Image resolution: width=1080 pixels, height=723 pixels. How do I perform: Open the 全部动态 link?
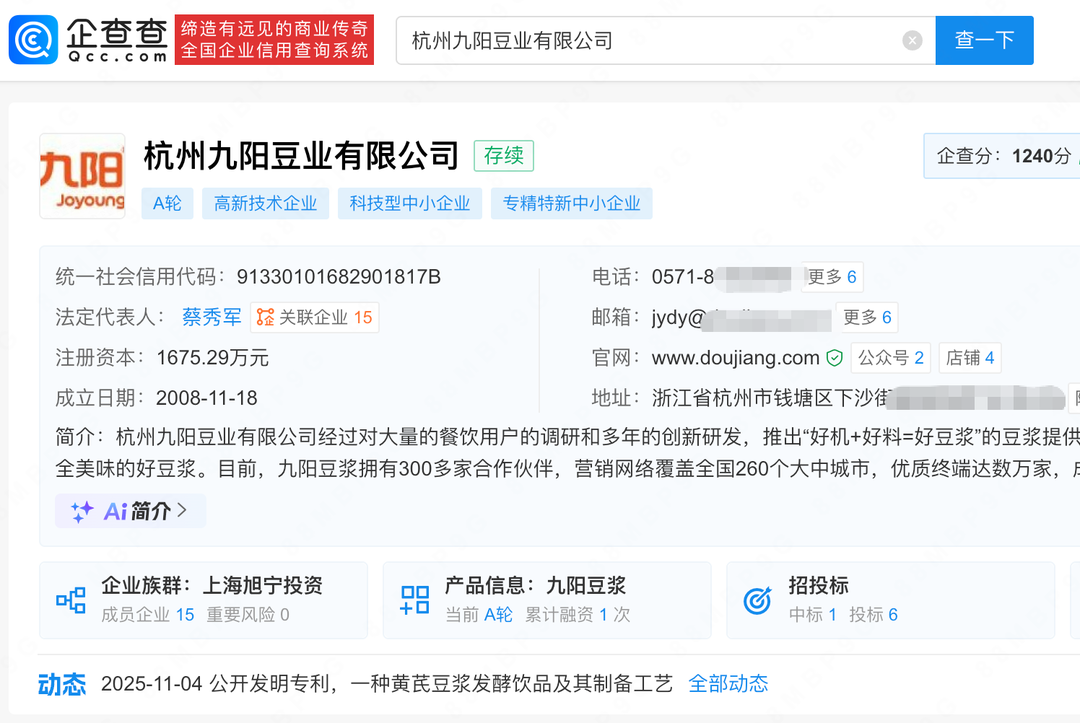[728, 684]
